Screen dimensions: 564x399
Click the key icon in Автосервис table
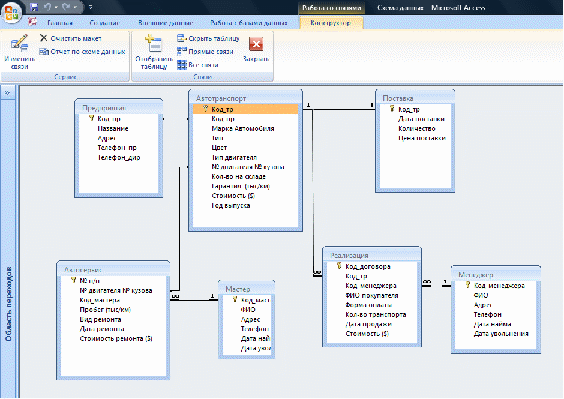(73, 280)
